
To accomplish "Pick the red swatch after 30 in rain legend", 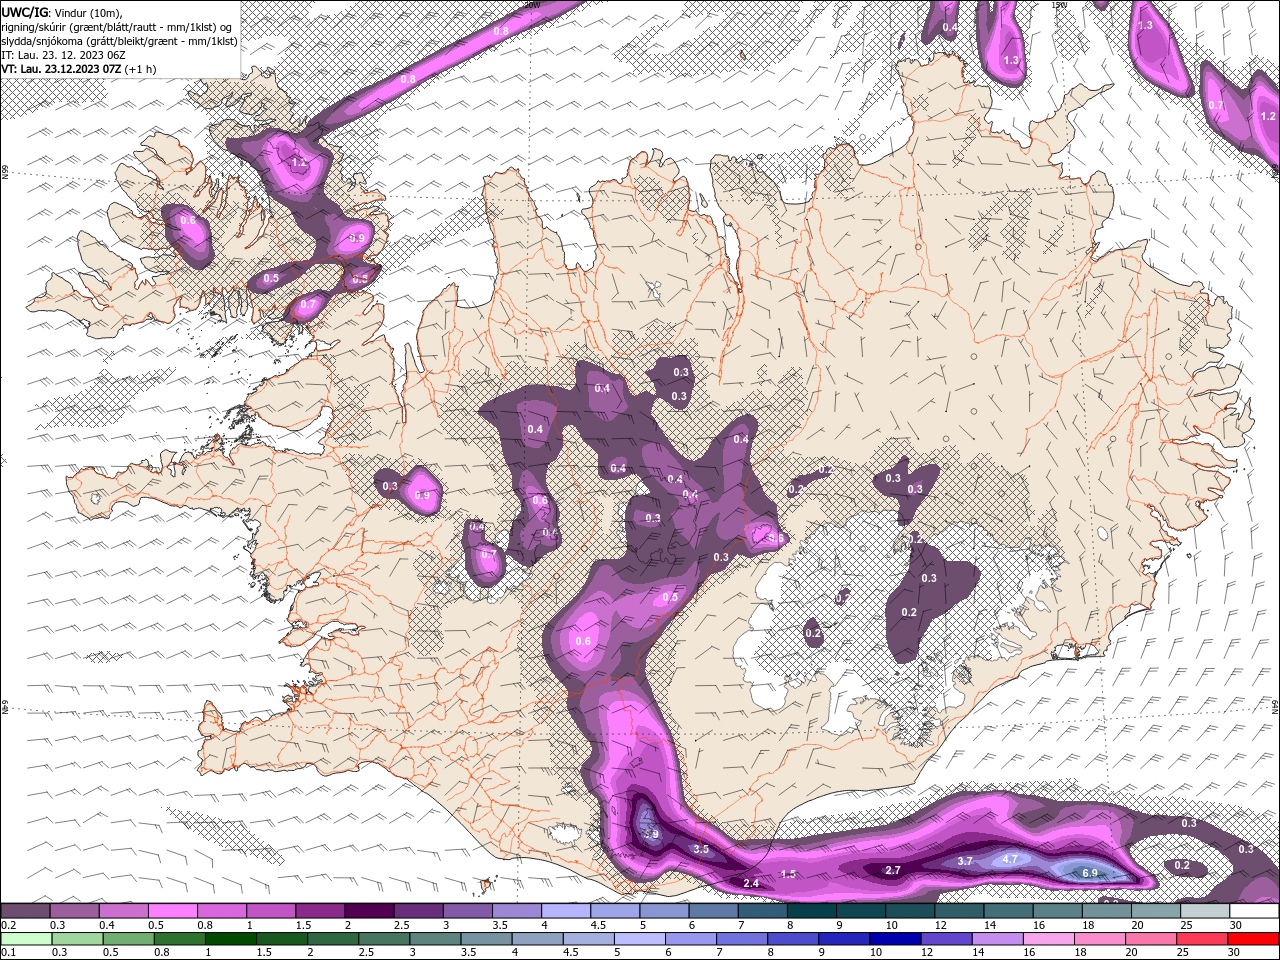I will click(x=1253, y=939).
